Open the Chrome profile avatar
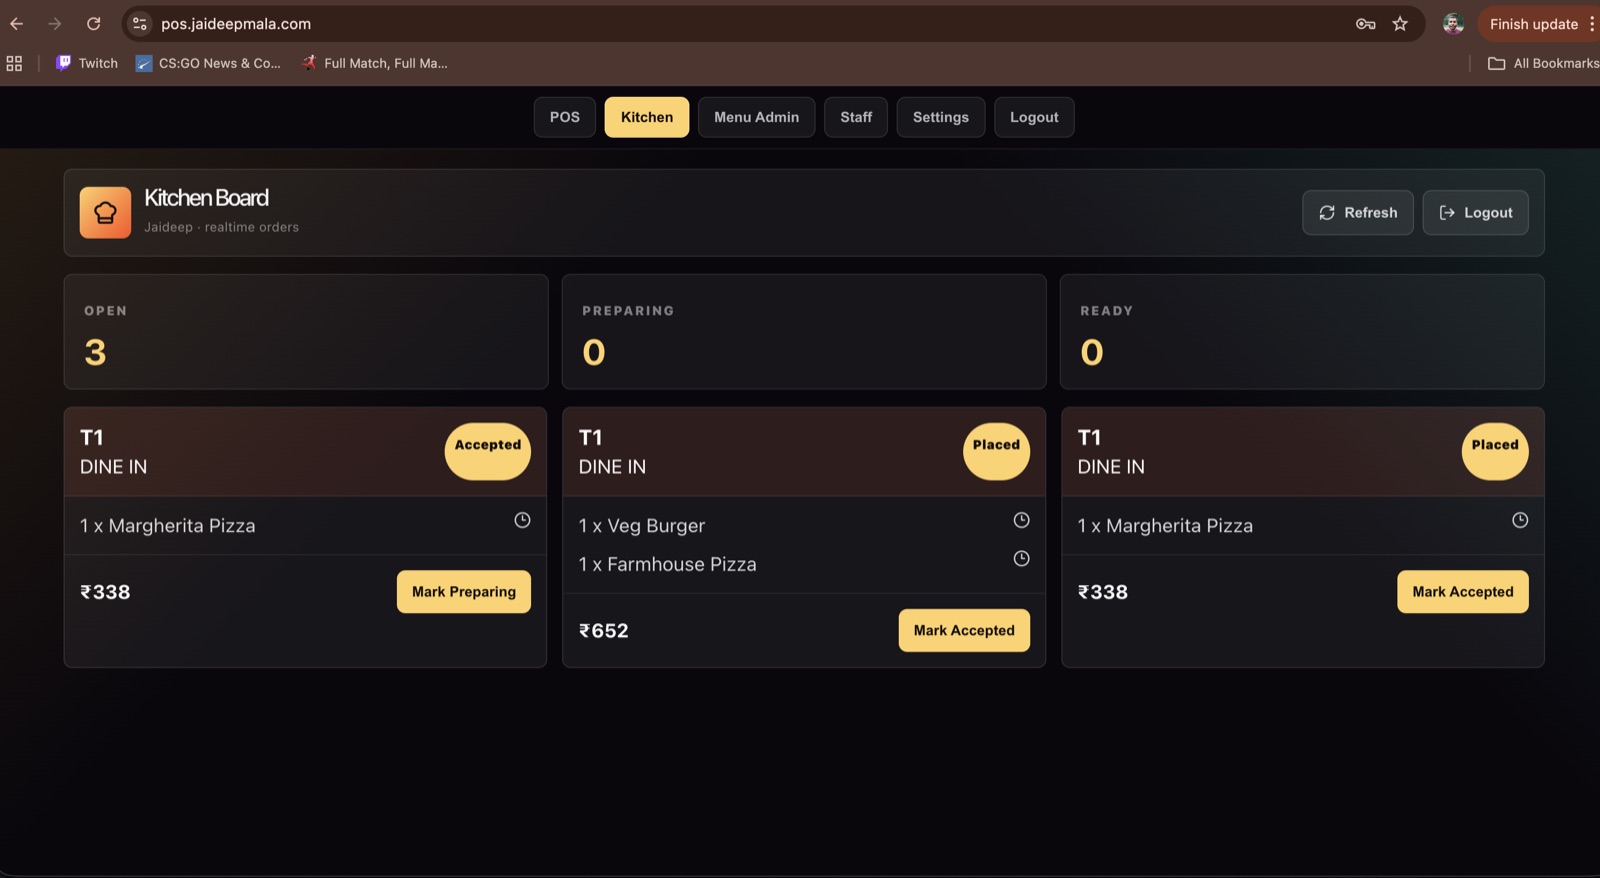1600x878 pixels. click(1453, 24)
